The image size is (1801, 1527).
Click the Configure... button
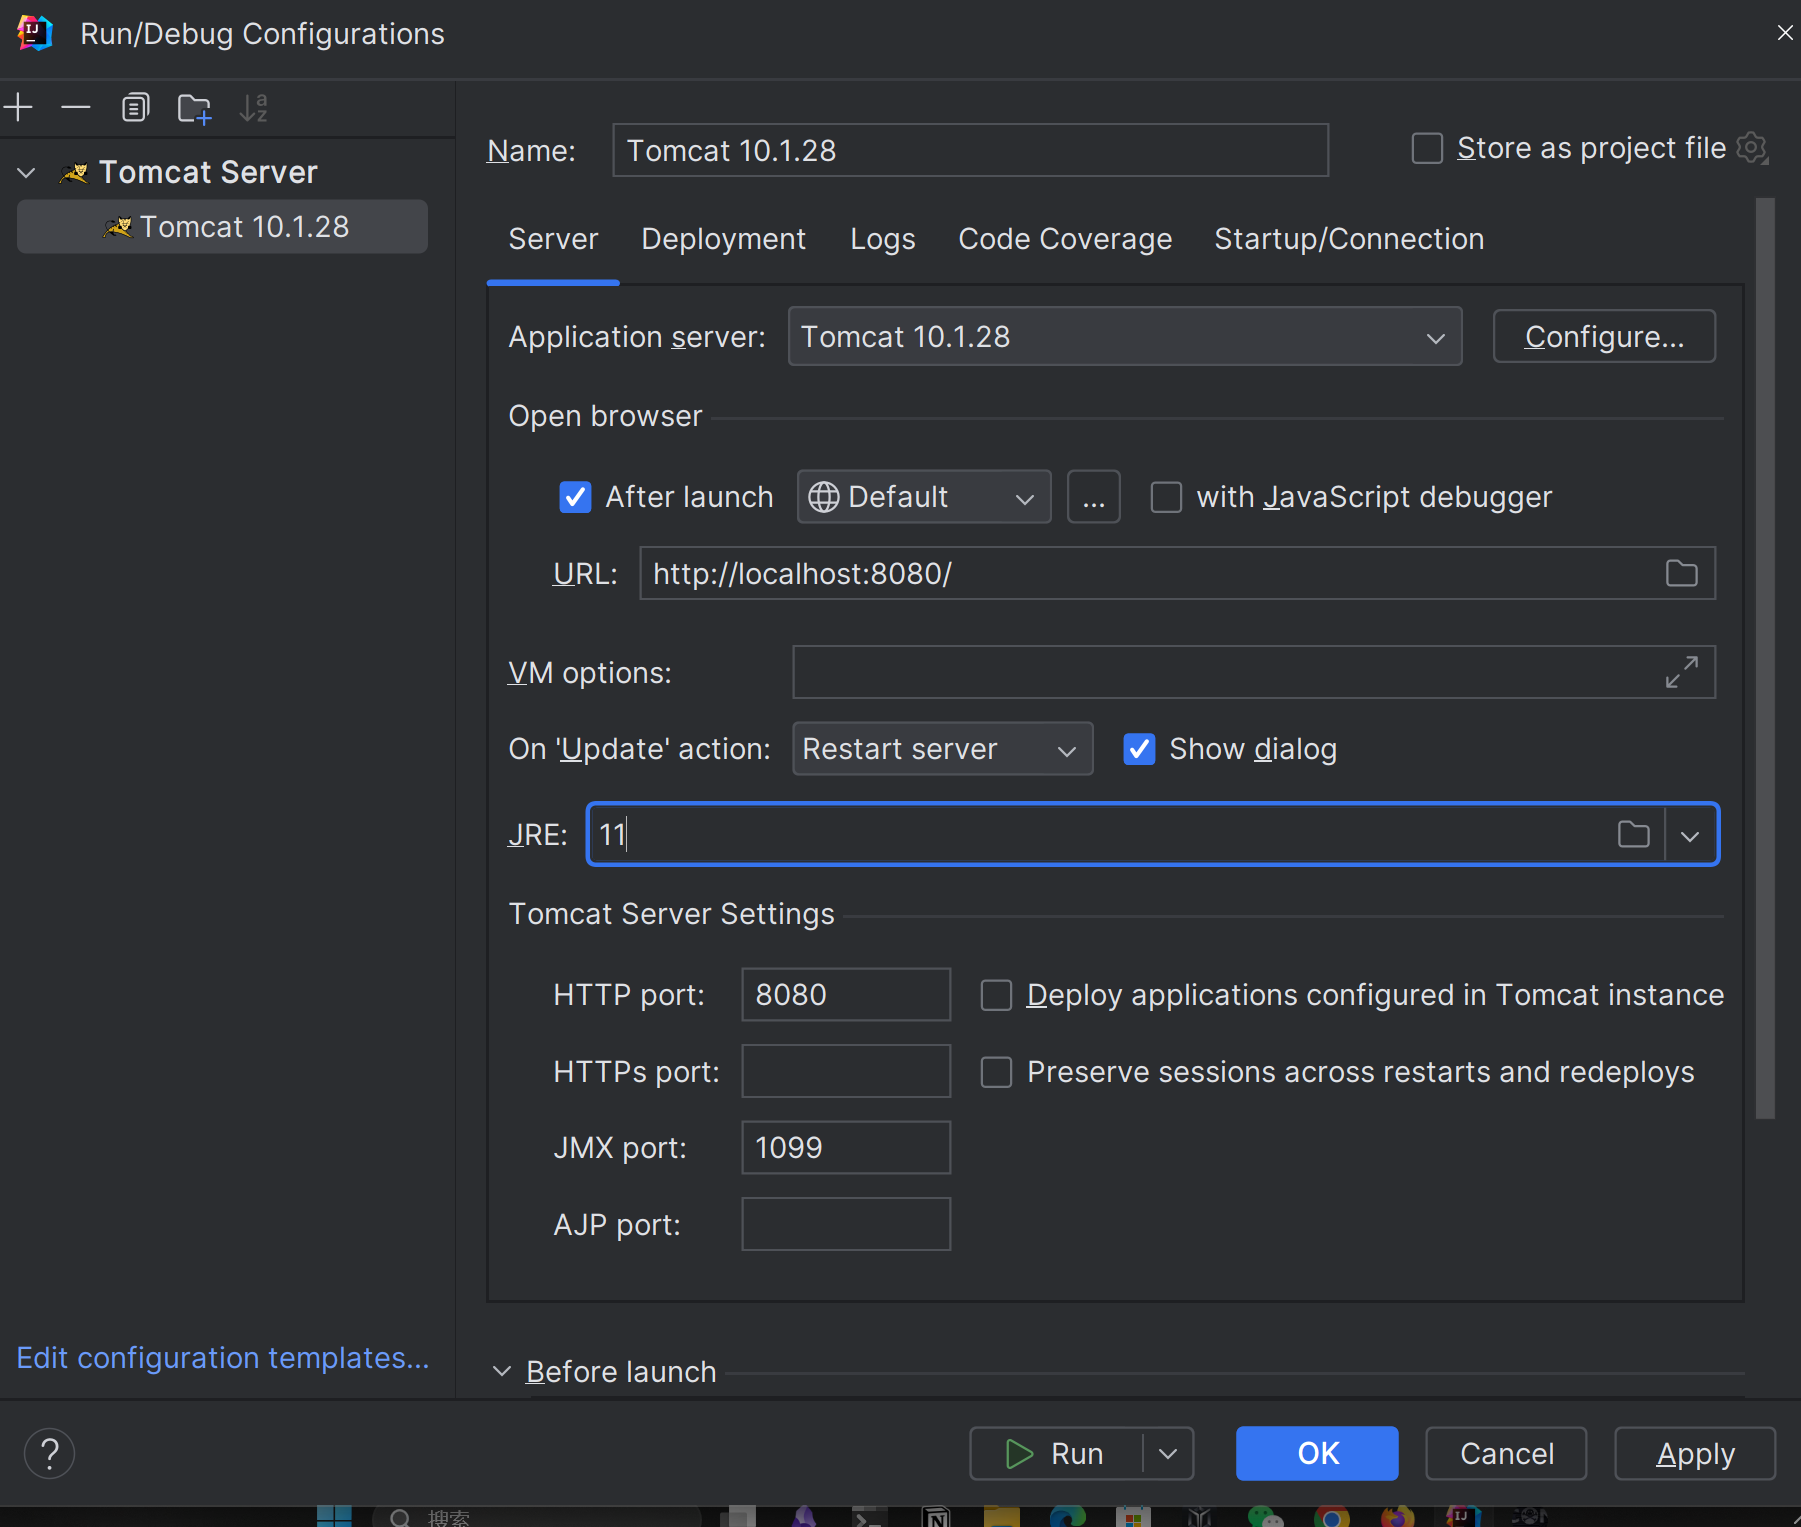click(x=1604, y=336)
